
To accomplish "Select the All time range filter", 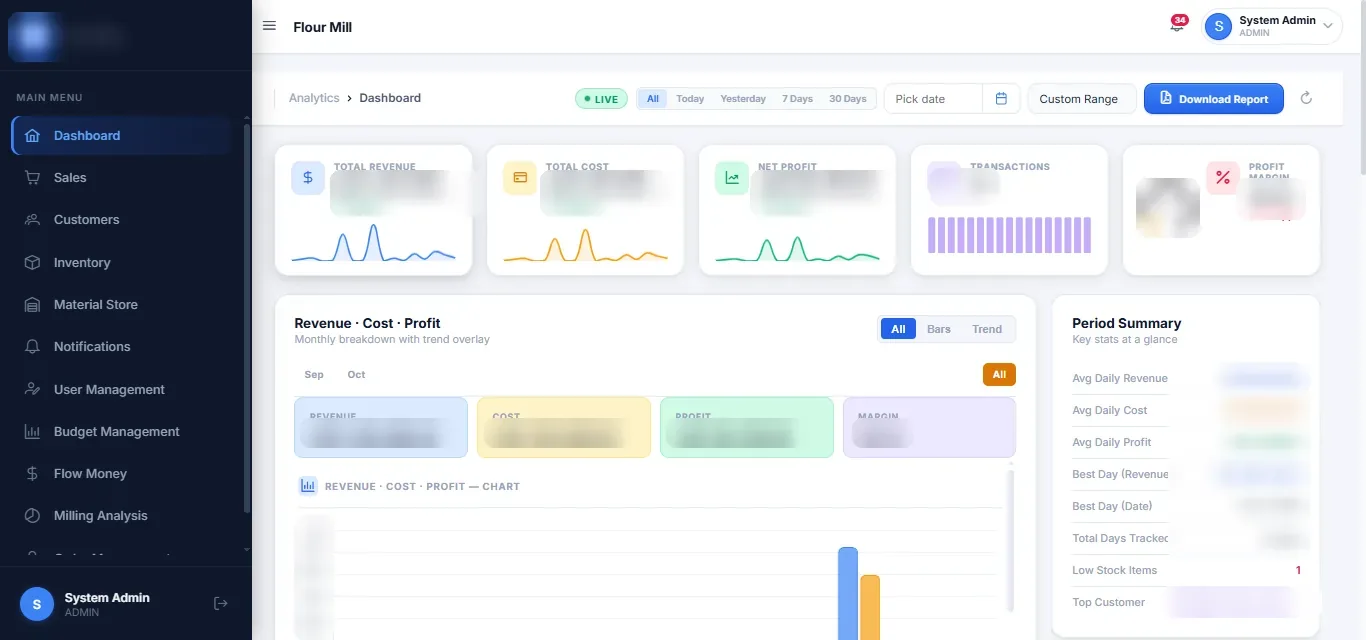I will pyautogui.click(x=653, y=99).
